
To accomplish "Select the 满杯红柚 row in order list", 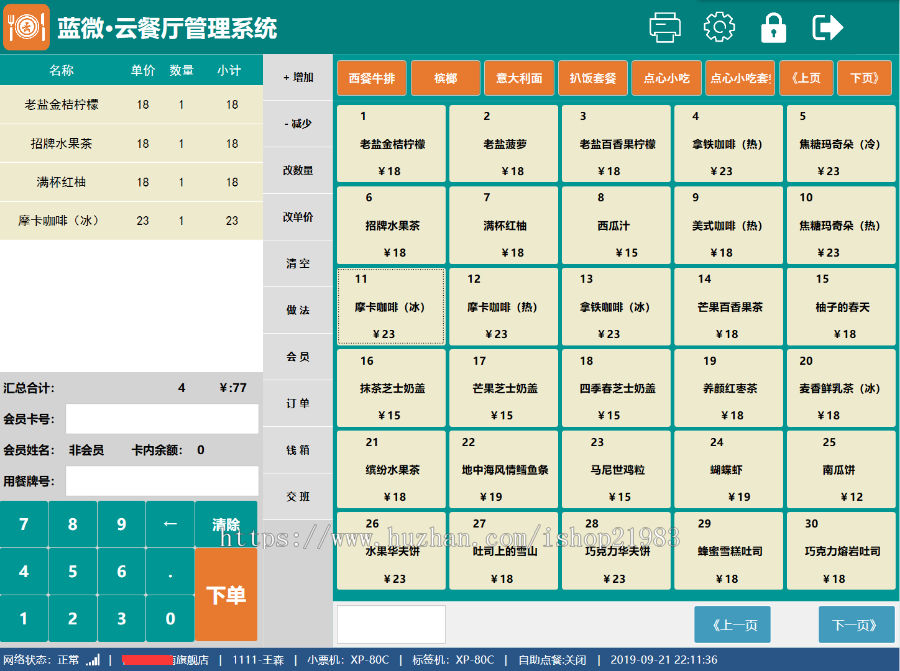I will (x=131, y=182).
